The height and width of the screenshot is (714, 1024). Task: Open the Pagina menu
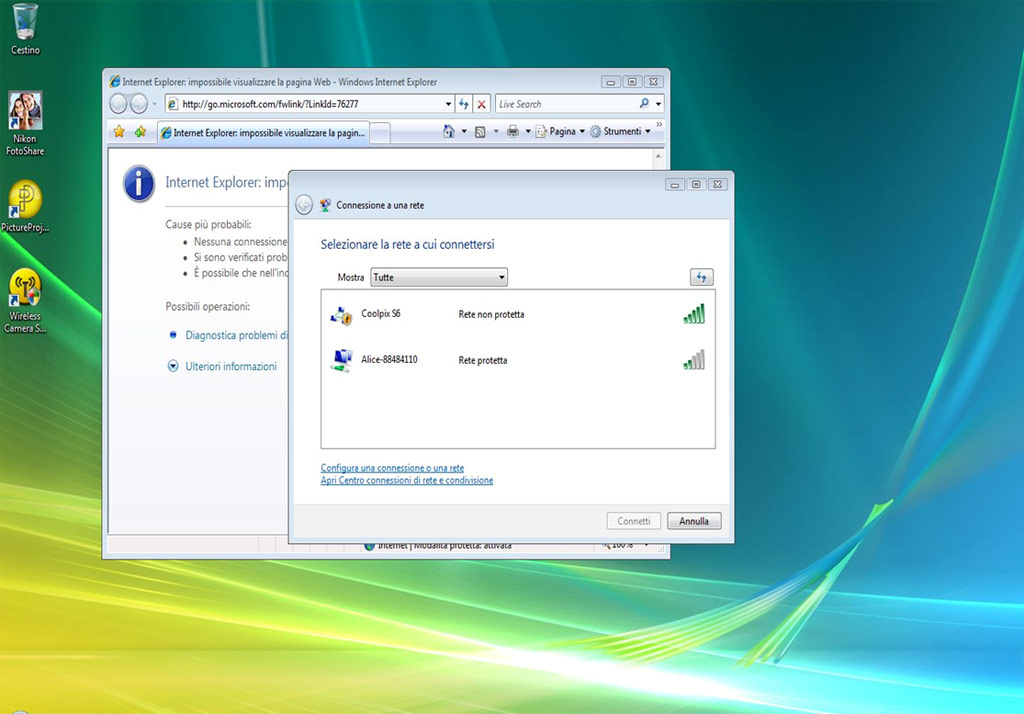[560, 131]
